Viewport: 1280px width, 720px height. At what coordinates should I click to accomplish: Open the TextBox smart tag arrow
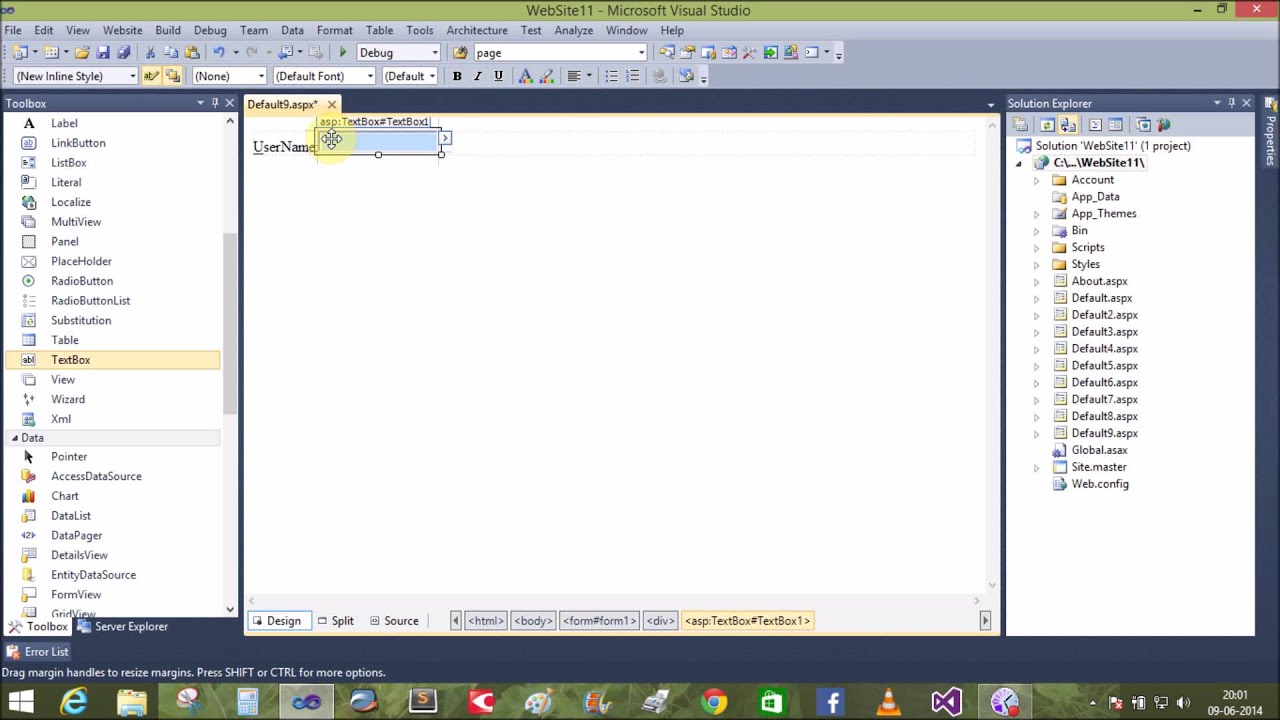click(445, 138)
